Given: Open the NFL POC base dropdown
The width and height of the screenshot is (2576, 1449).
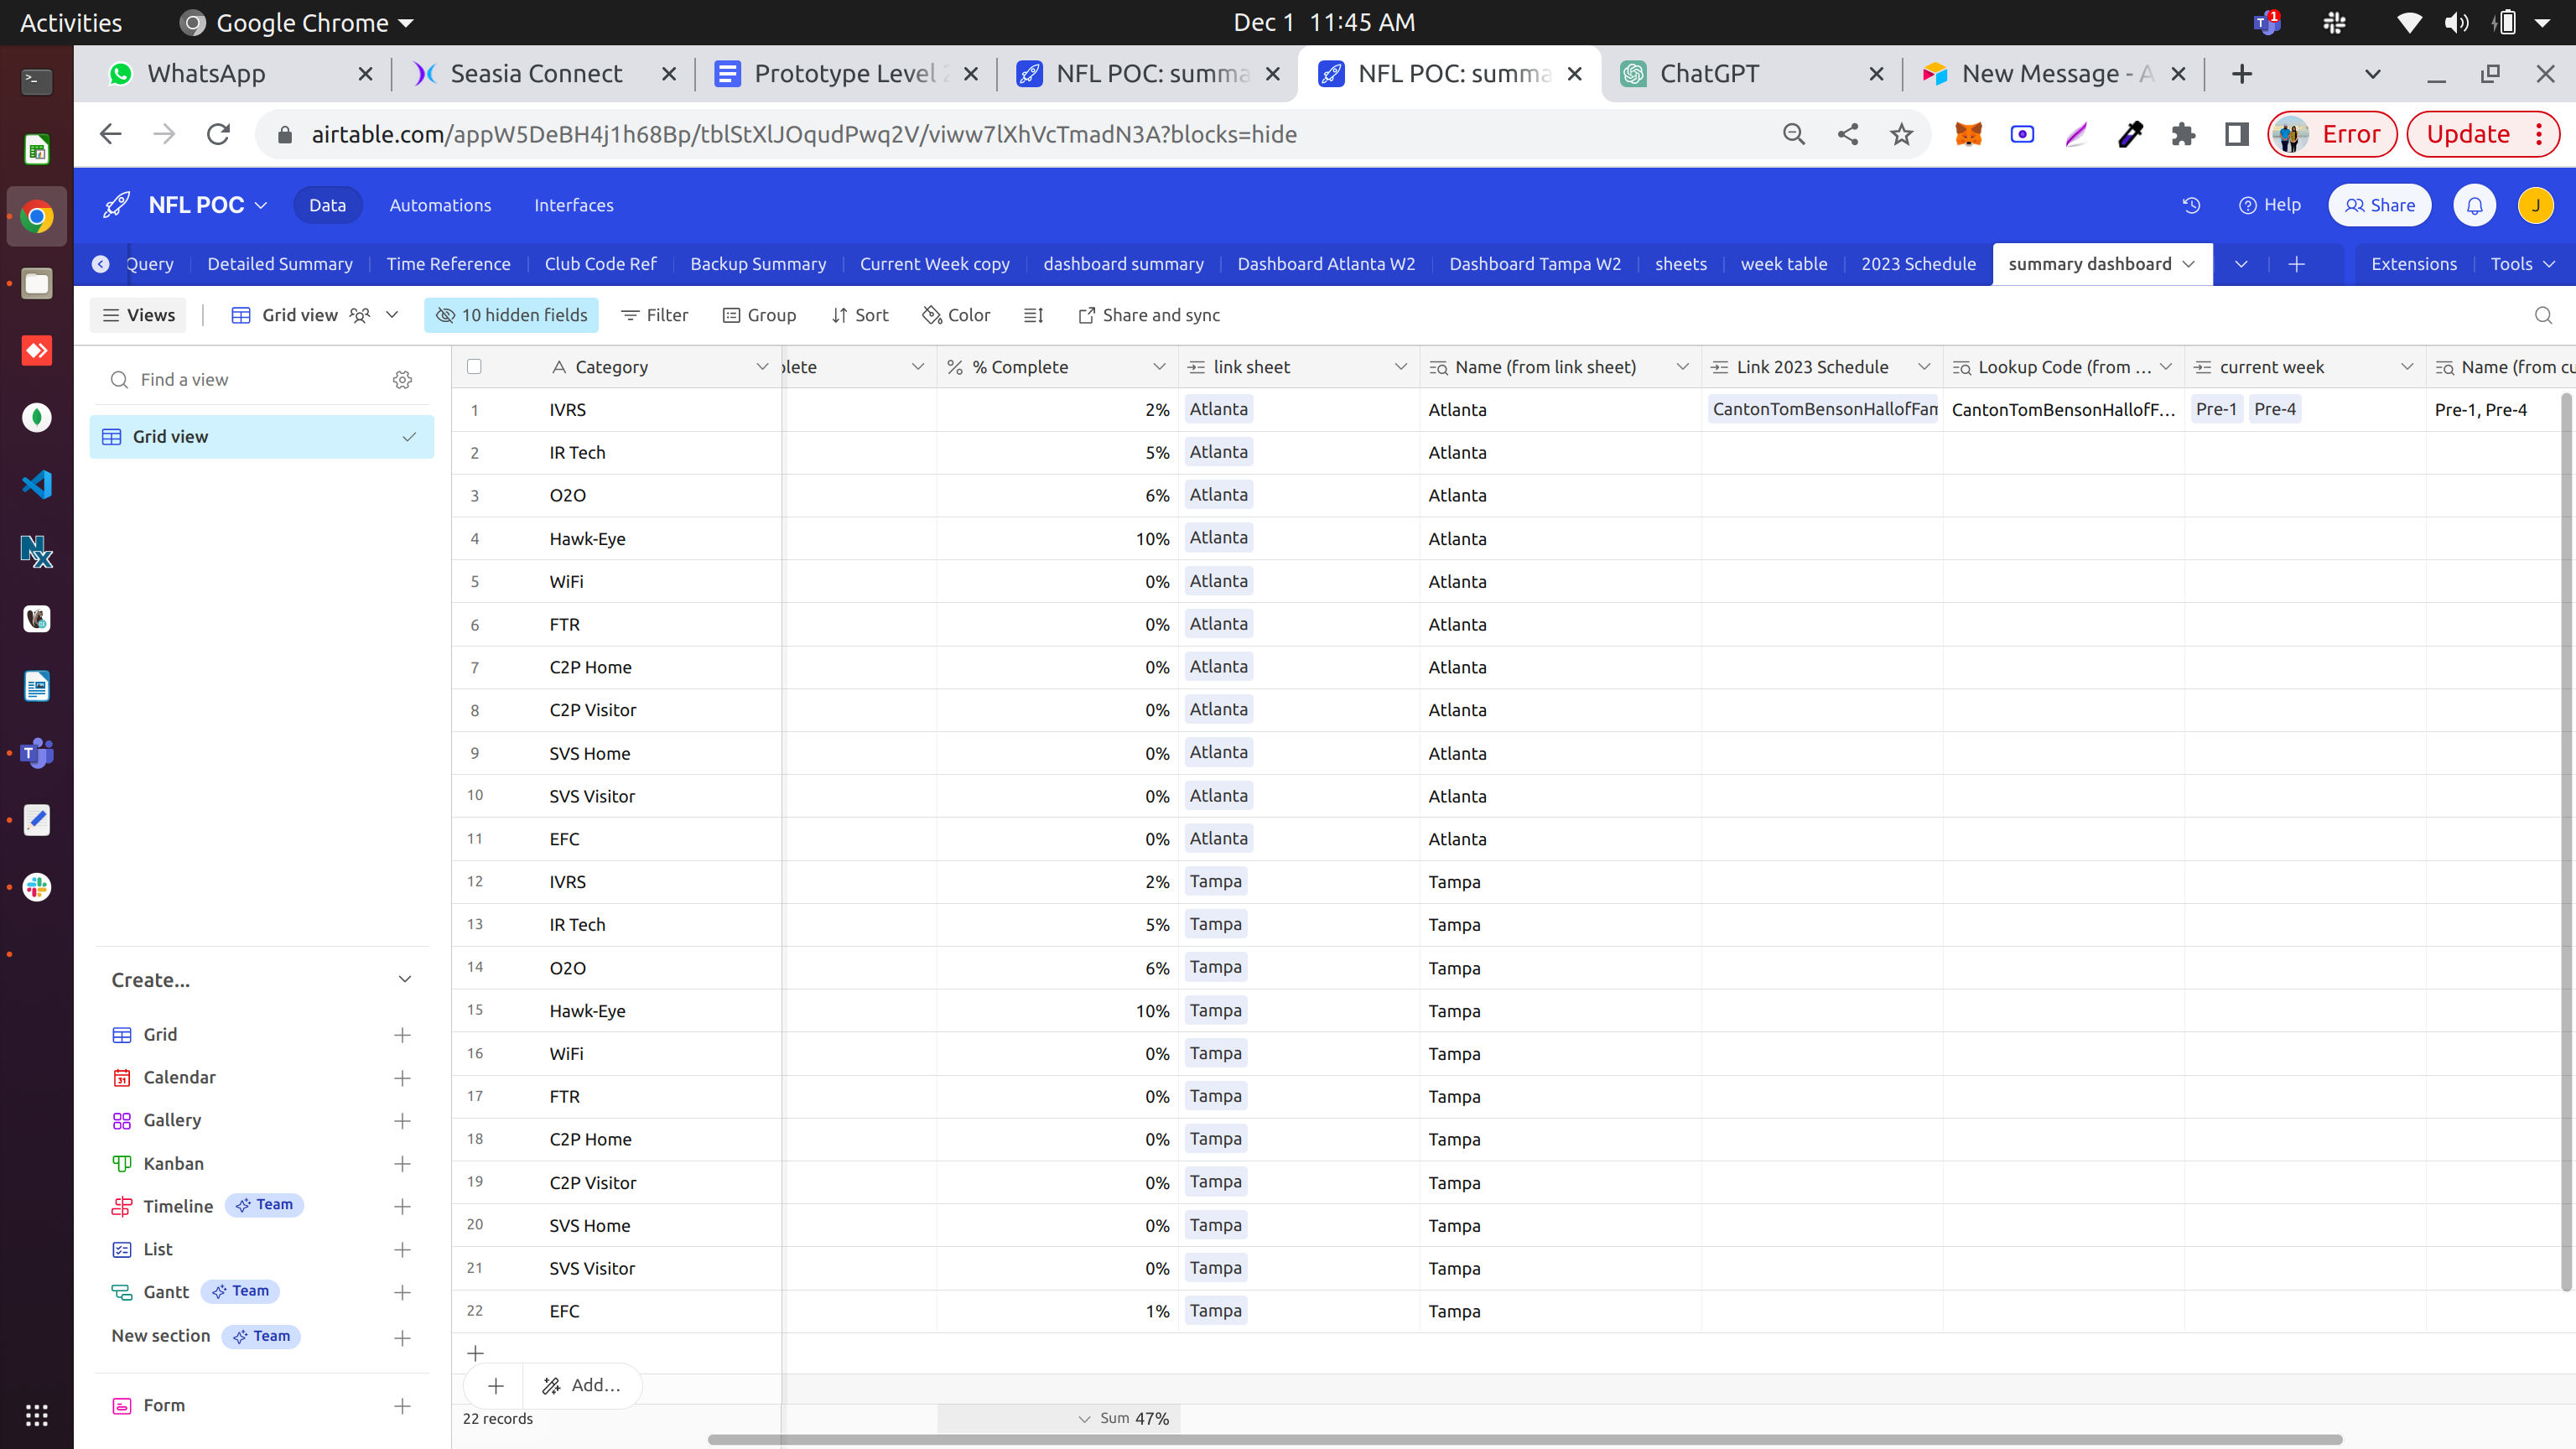Looking at the screenshot, I should coord(261,205).
